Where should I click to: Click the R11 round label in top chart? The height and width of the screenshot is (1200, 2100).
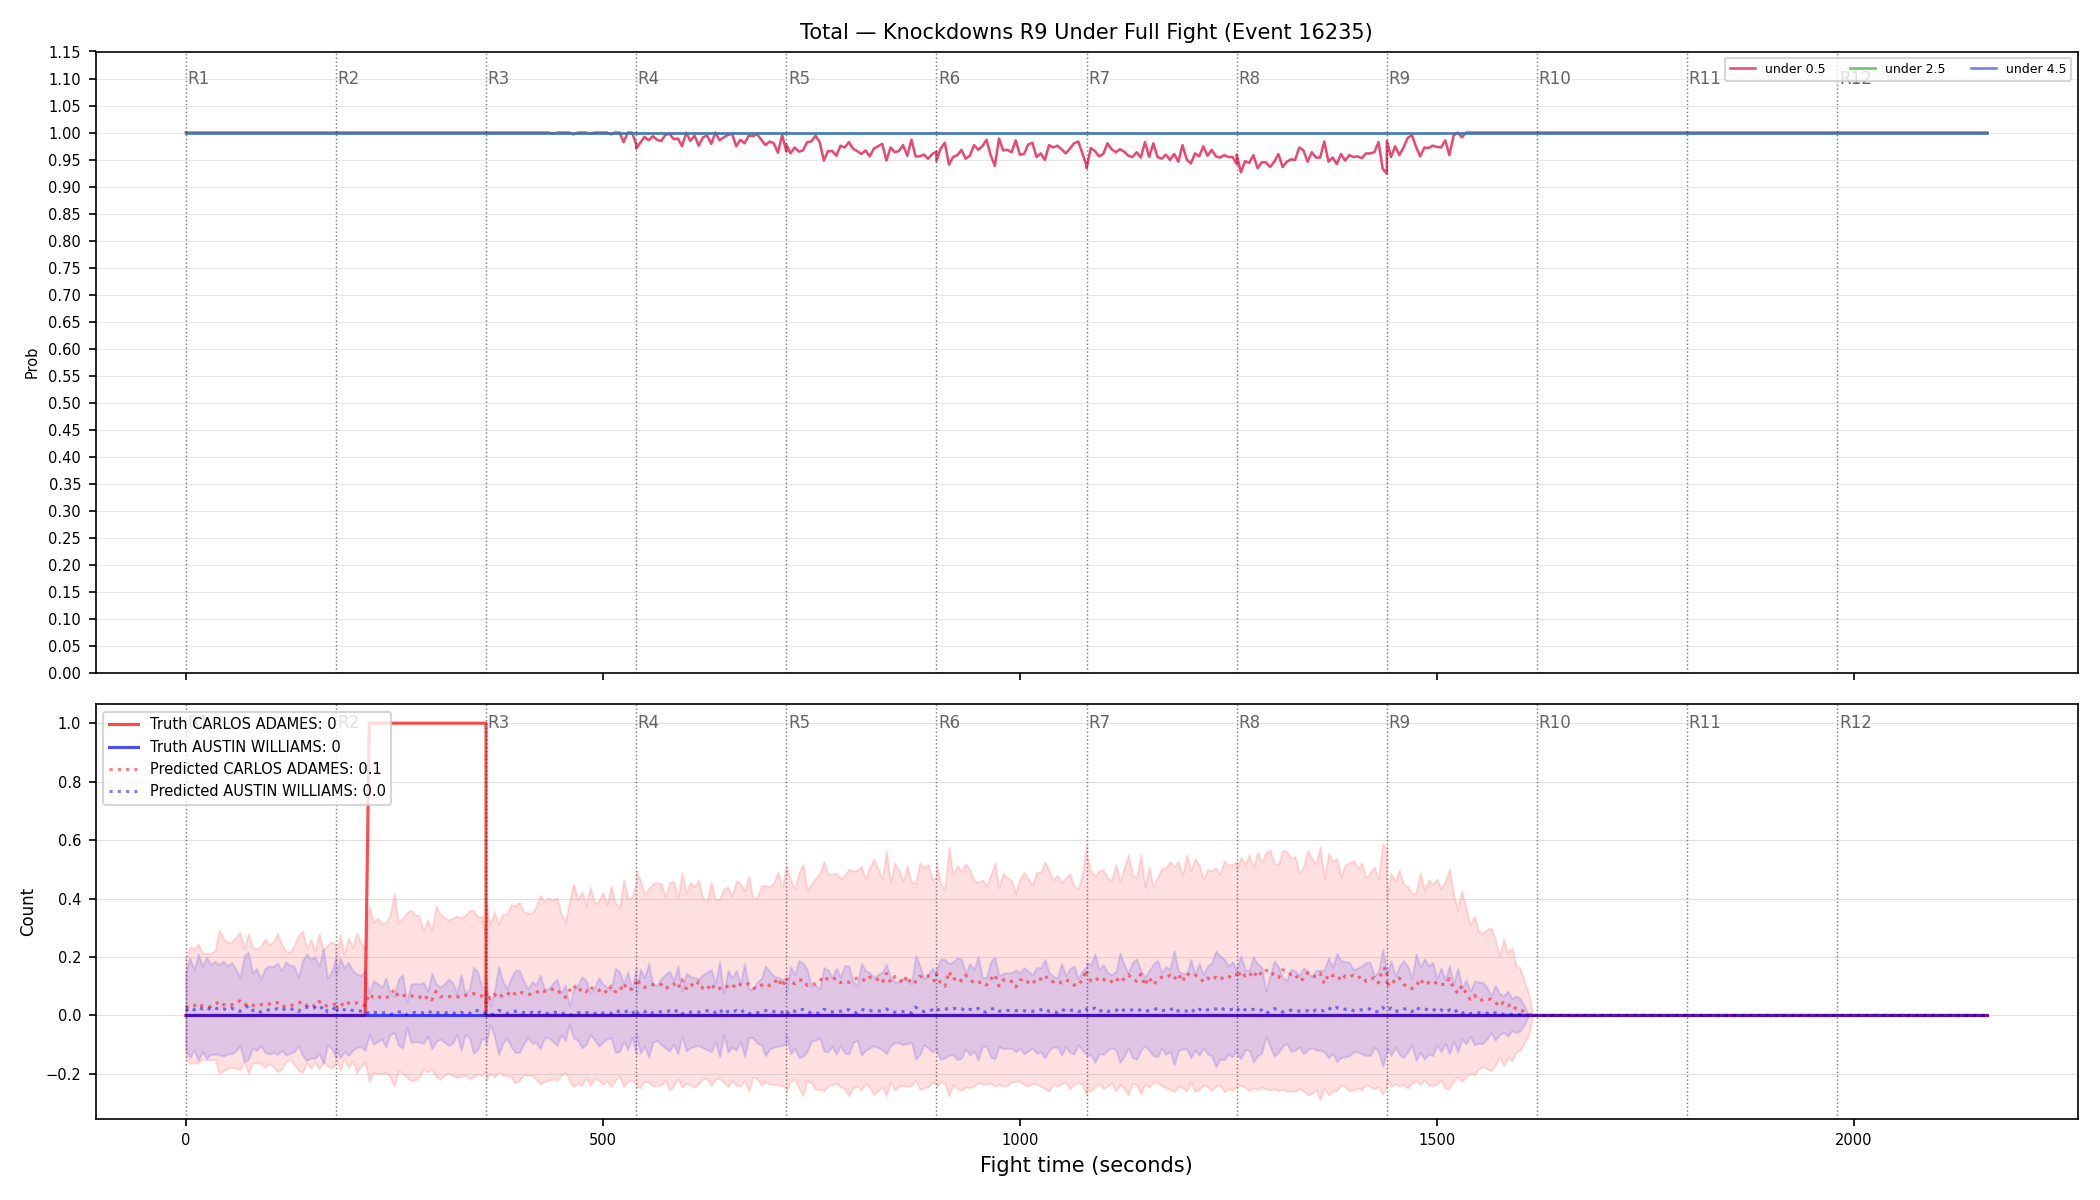(x=1705, y=78)
